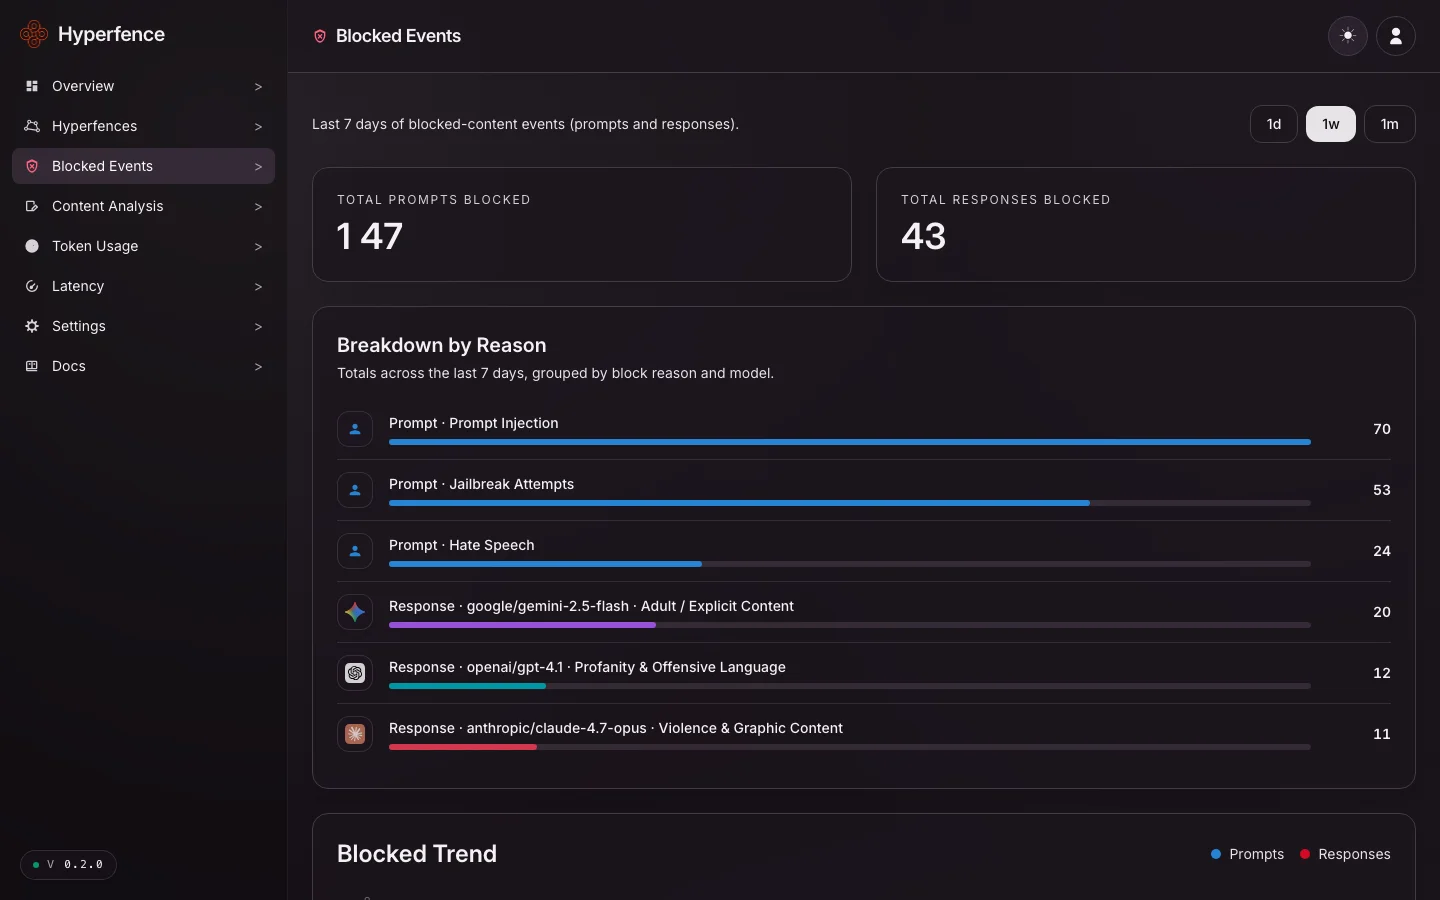Image resolution: width=1440 pixels, height=900 pixels.
Task: Click the Breakdown by Reason heading
Action: click(442, 345)
